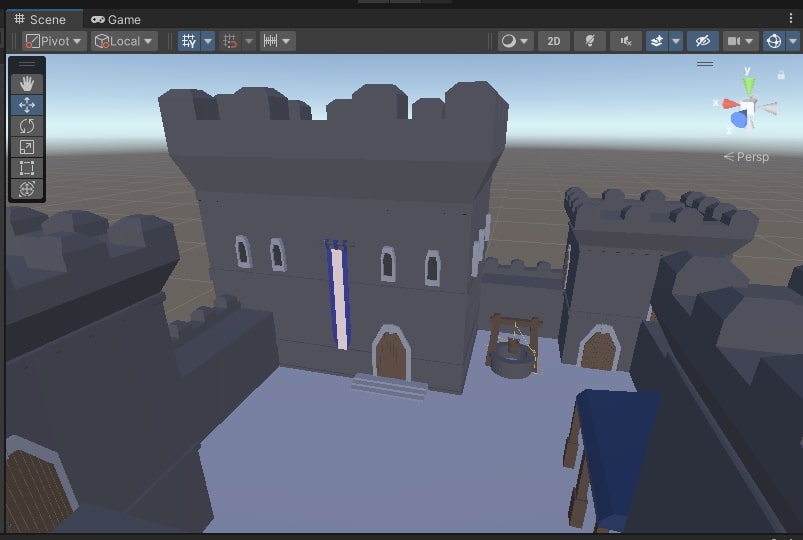
Task: Open the Pivot handle position dropdown
Action: click(54, 41)
